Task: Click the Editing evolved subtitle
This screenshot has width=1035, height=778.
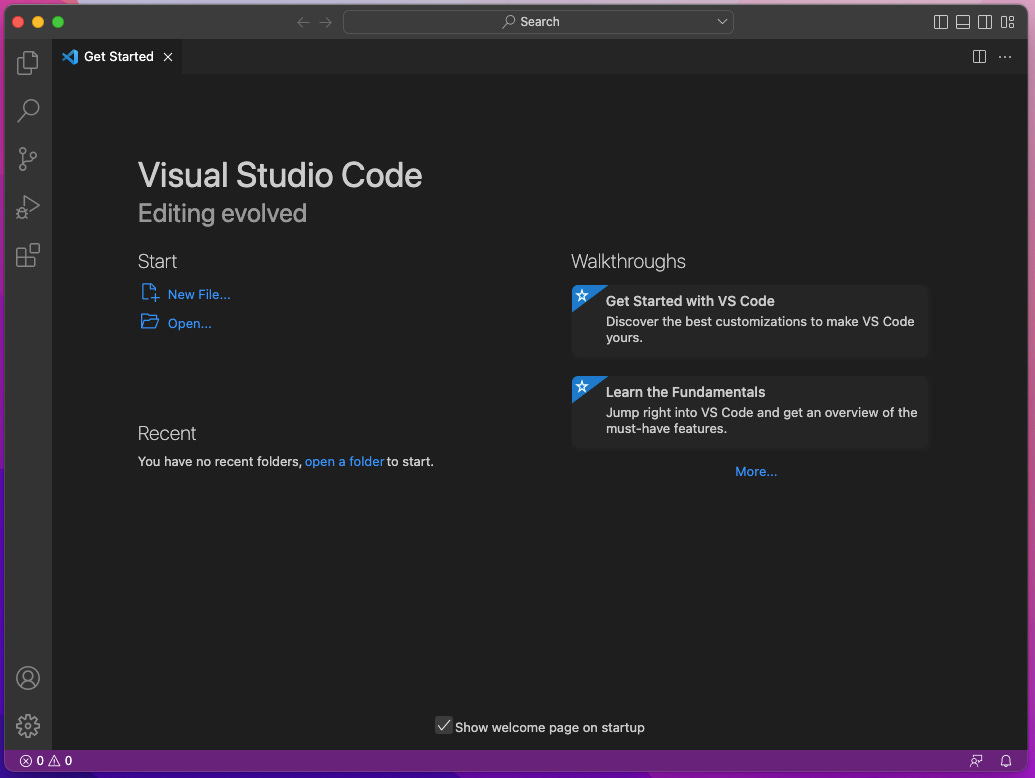Action: pyautogui.click(x=222, y=214)
